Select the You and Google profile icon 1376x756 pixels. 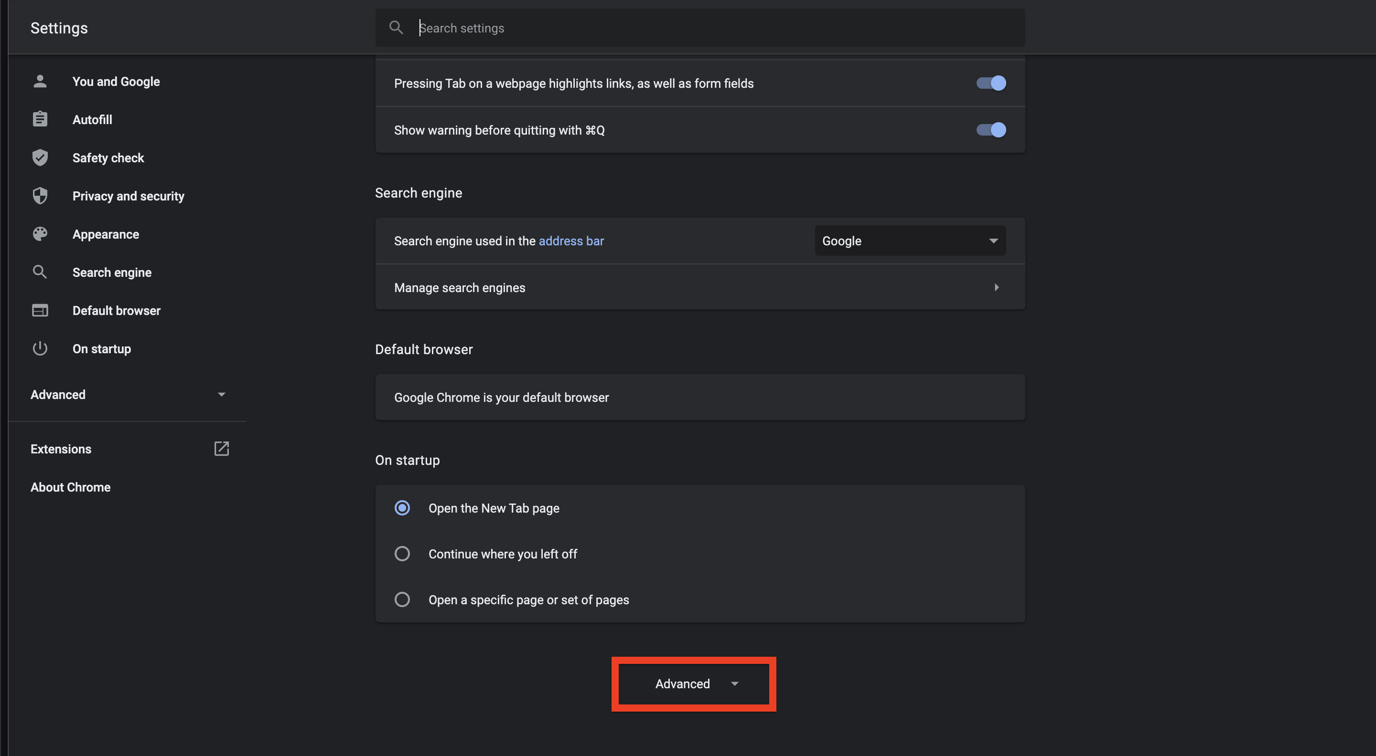click(40, 81)
